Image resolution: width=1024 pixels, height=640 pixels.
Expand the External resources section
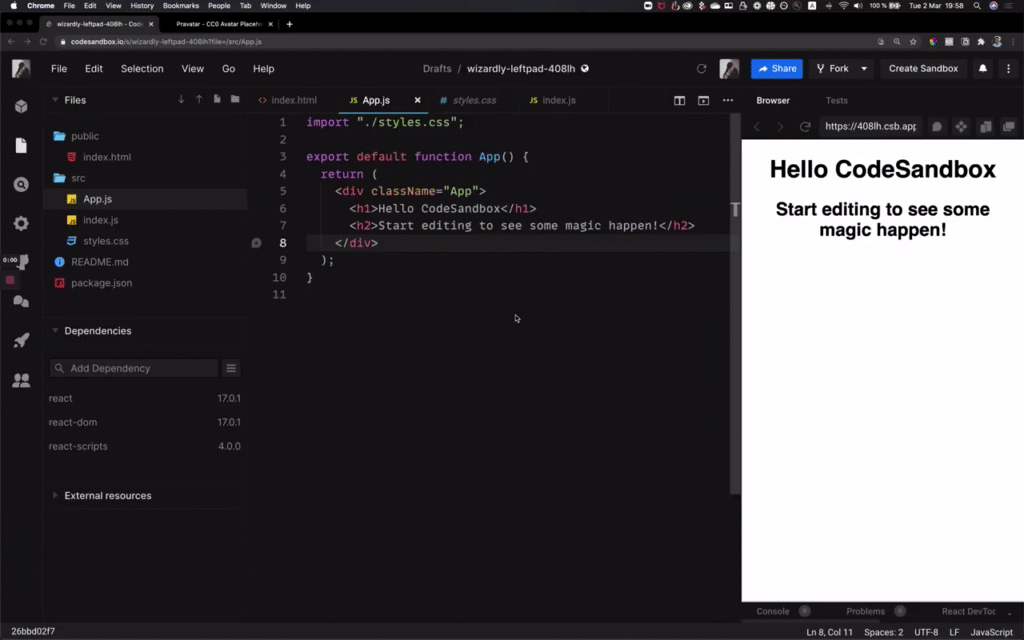coord(55,495)
